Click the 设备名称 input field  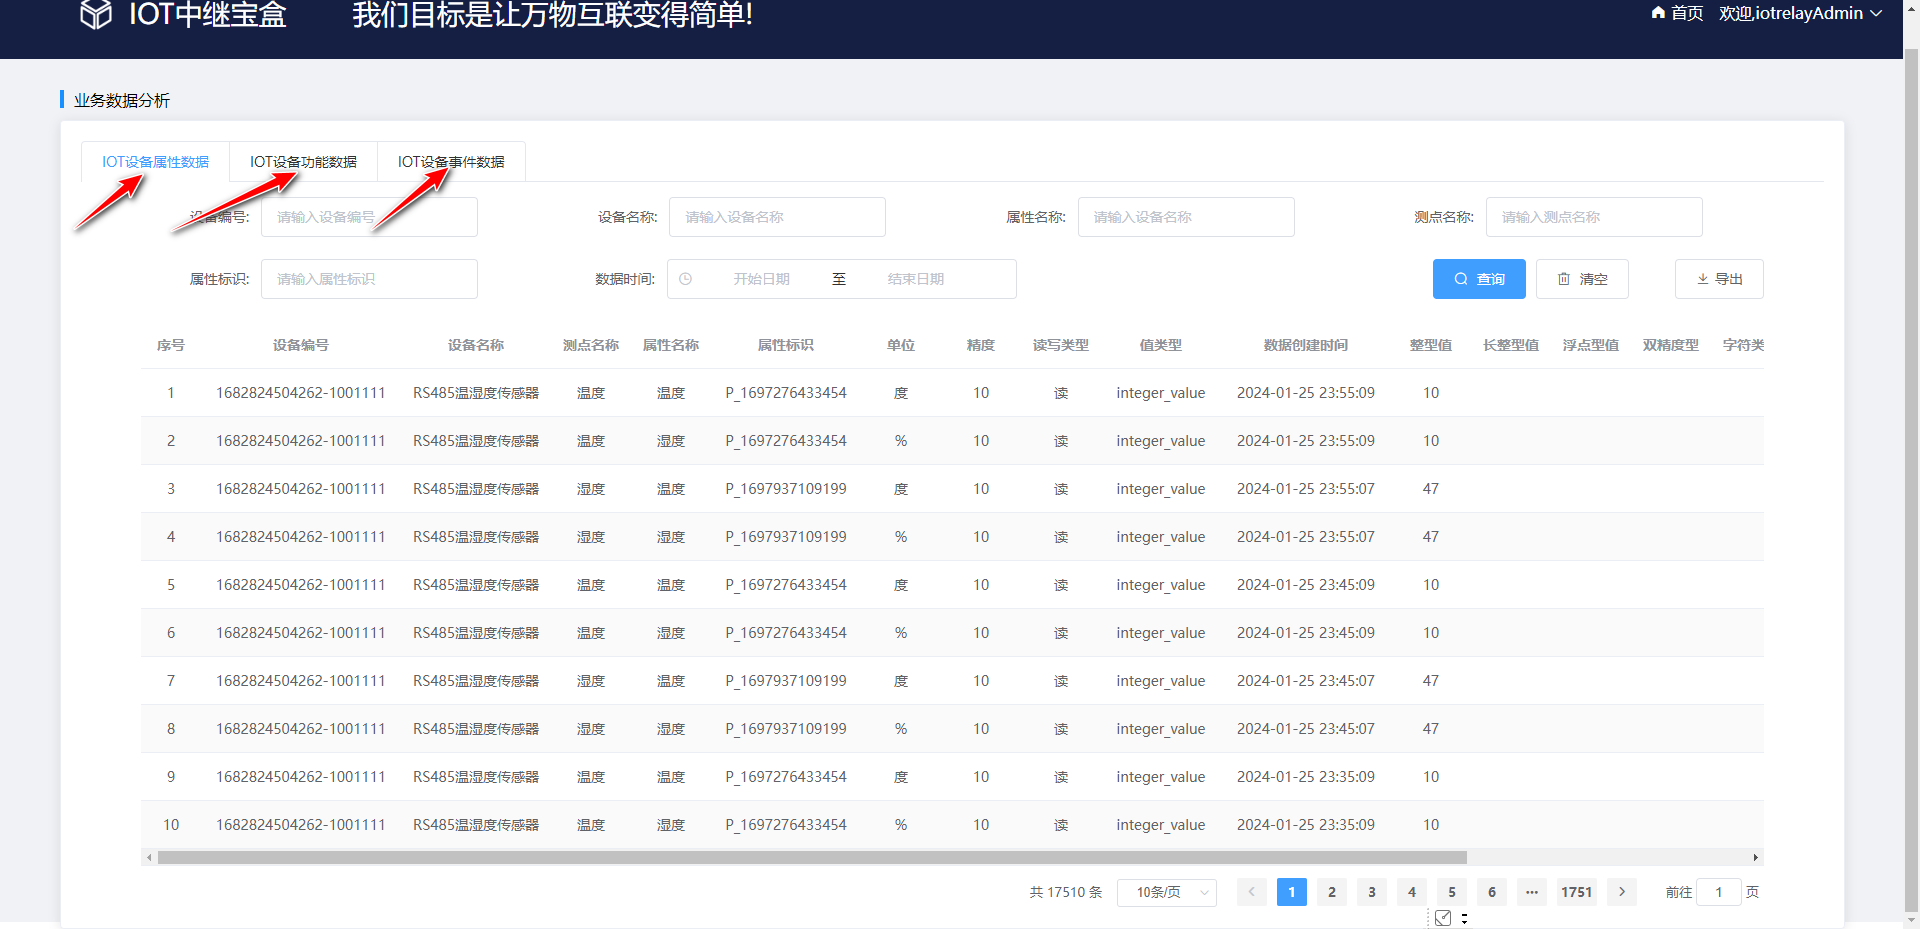coord(777,217)
